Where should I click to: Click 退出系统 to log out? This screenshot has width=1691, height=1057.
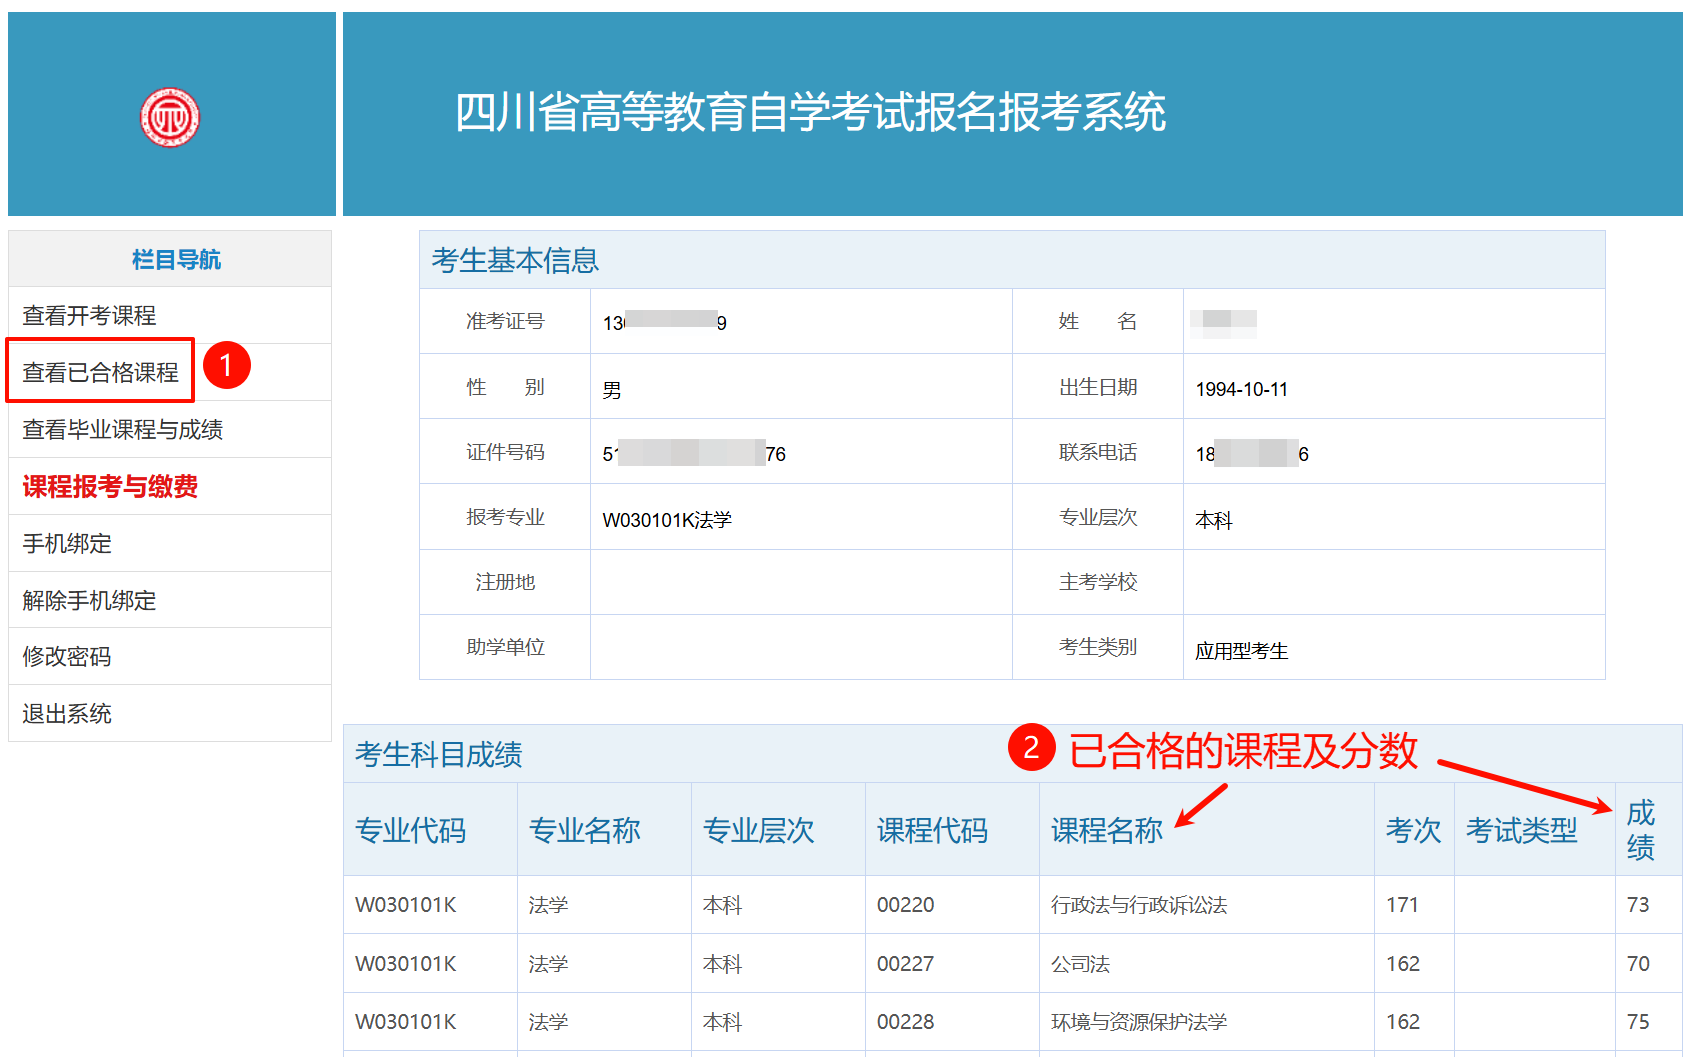[67, 714]
